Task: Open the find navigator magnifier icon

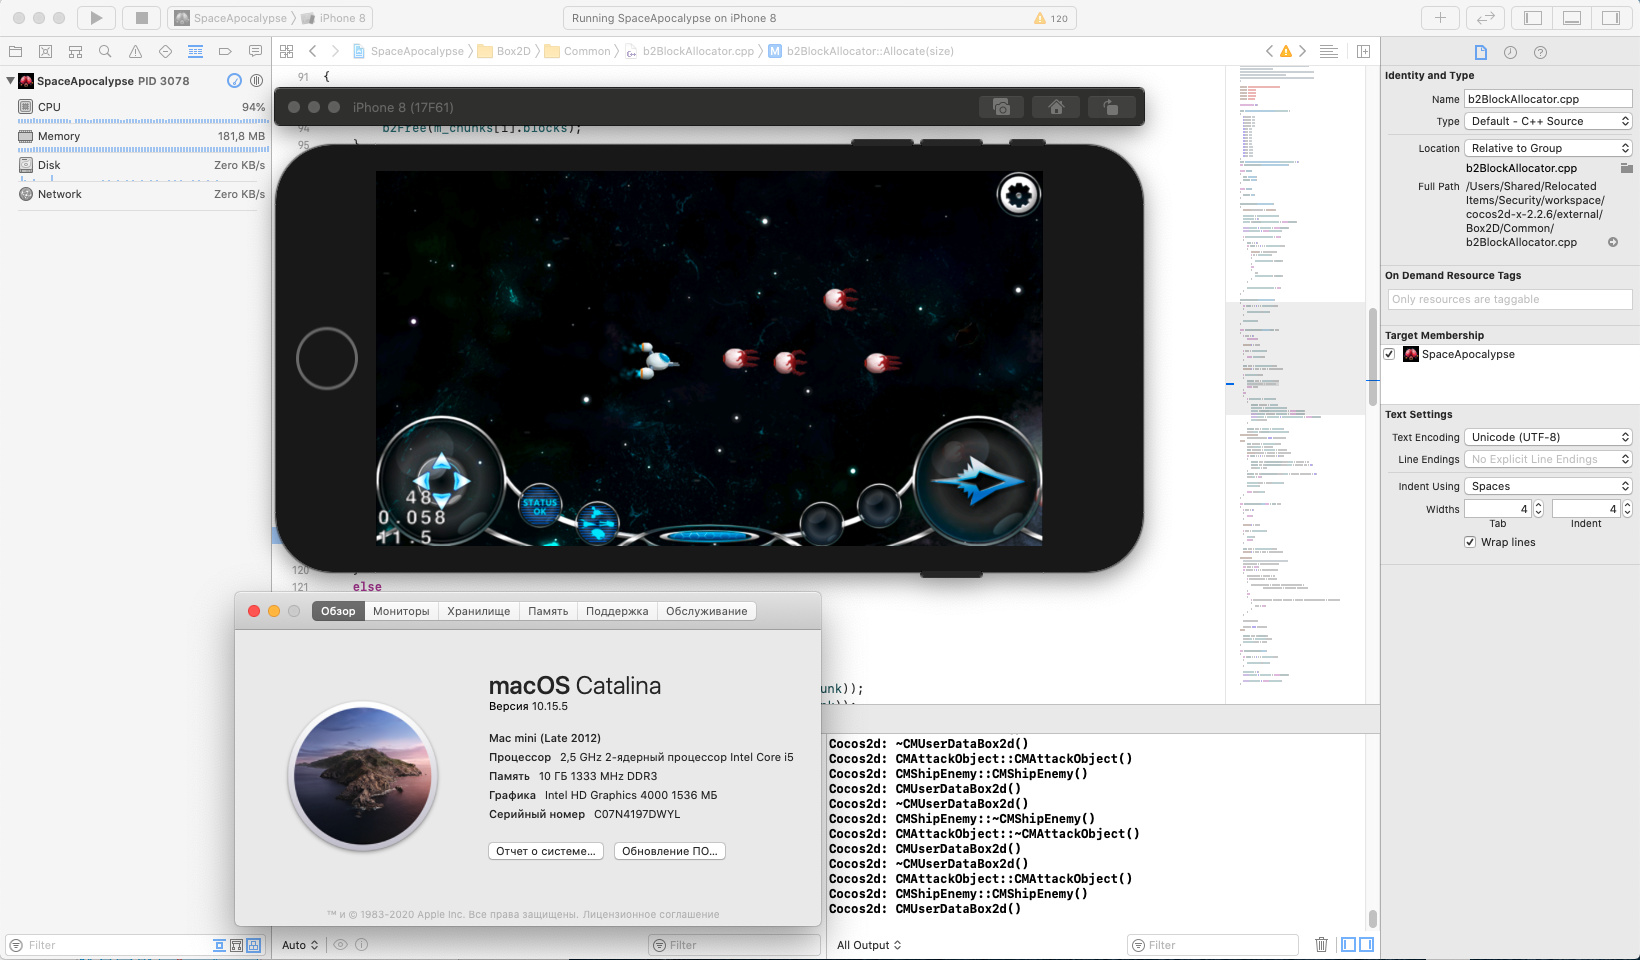Action: [x=105, y=51]
